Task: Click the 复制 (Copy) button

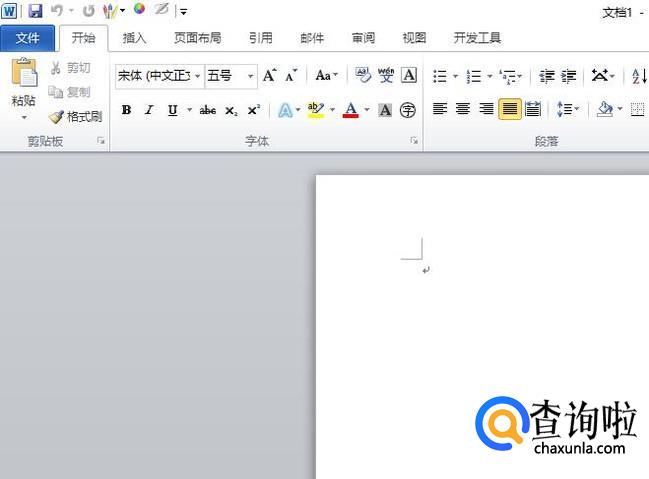Action: coord(70,92)
